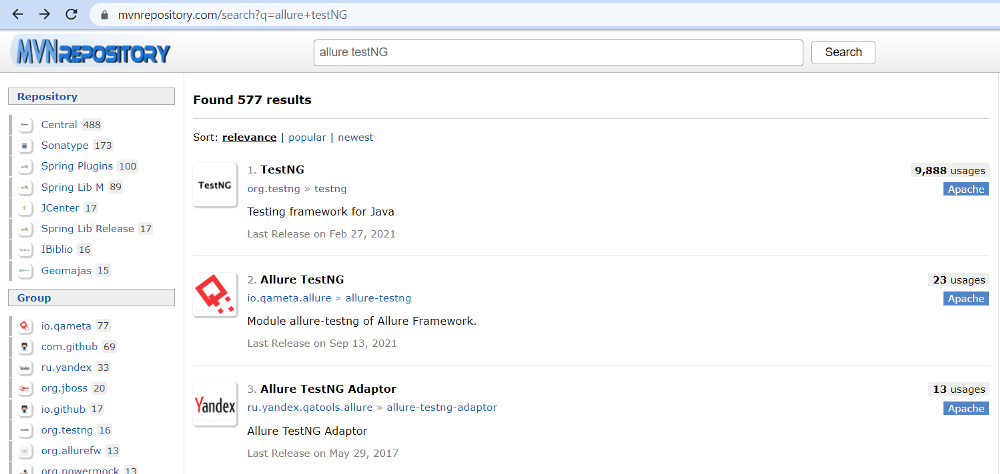
Task: Click the 9,888 usages badge
Action: [950, 170]
